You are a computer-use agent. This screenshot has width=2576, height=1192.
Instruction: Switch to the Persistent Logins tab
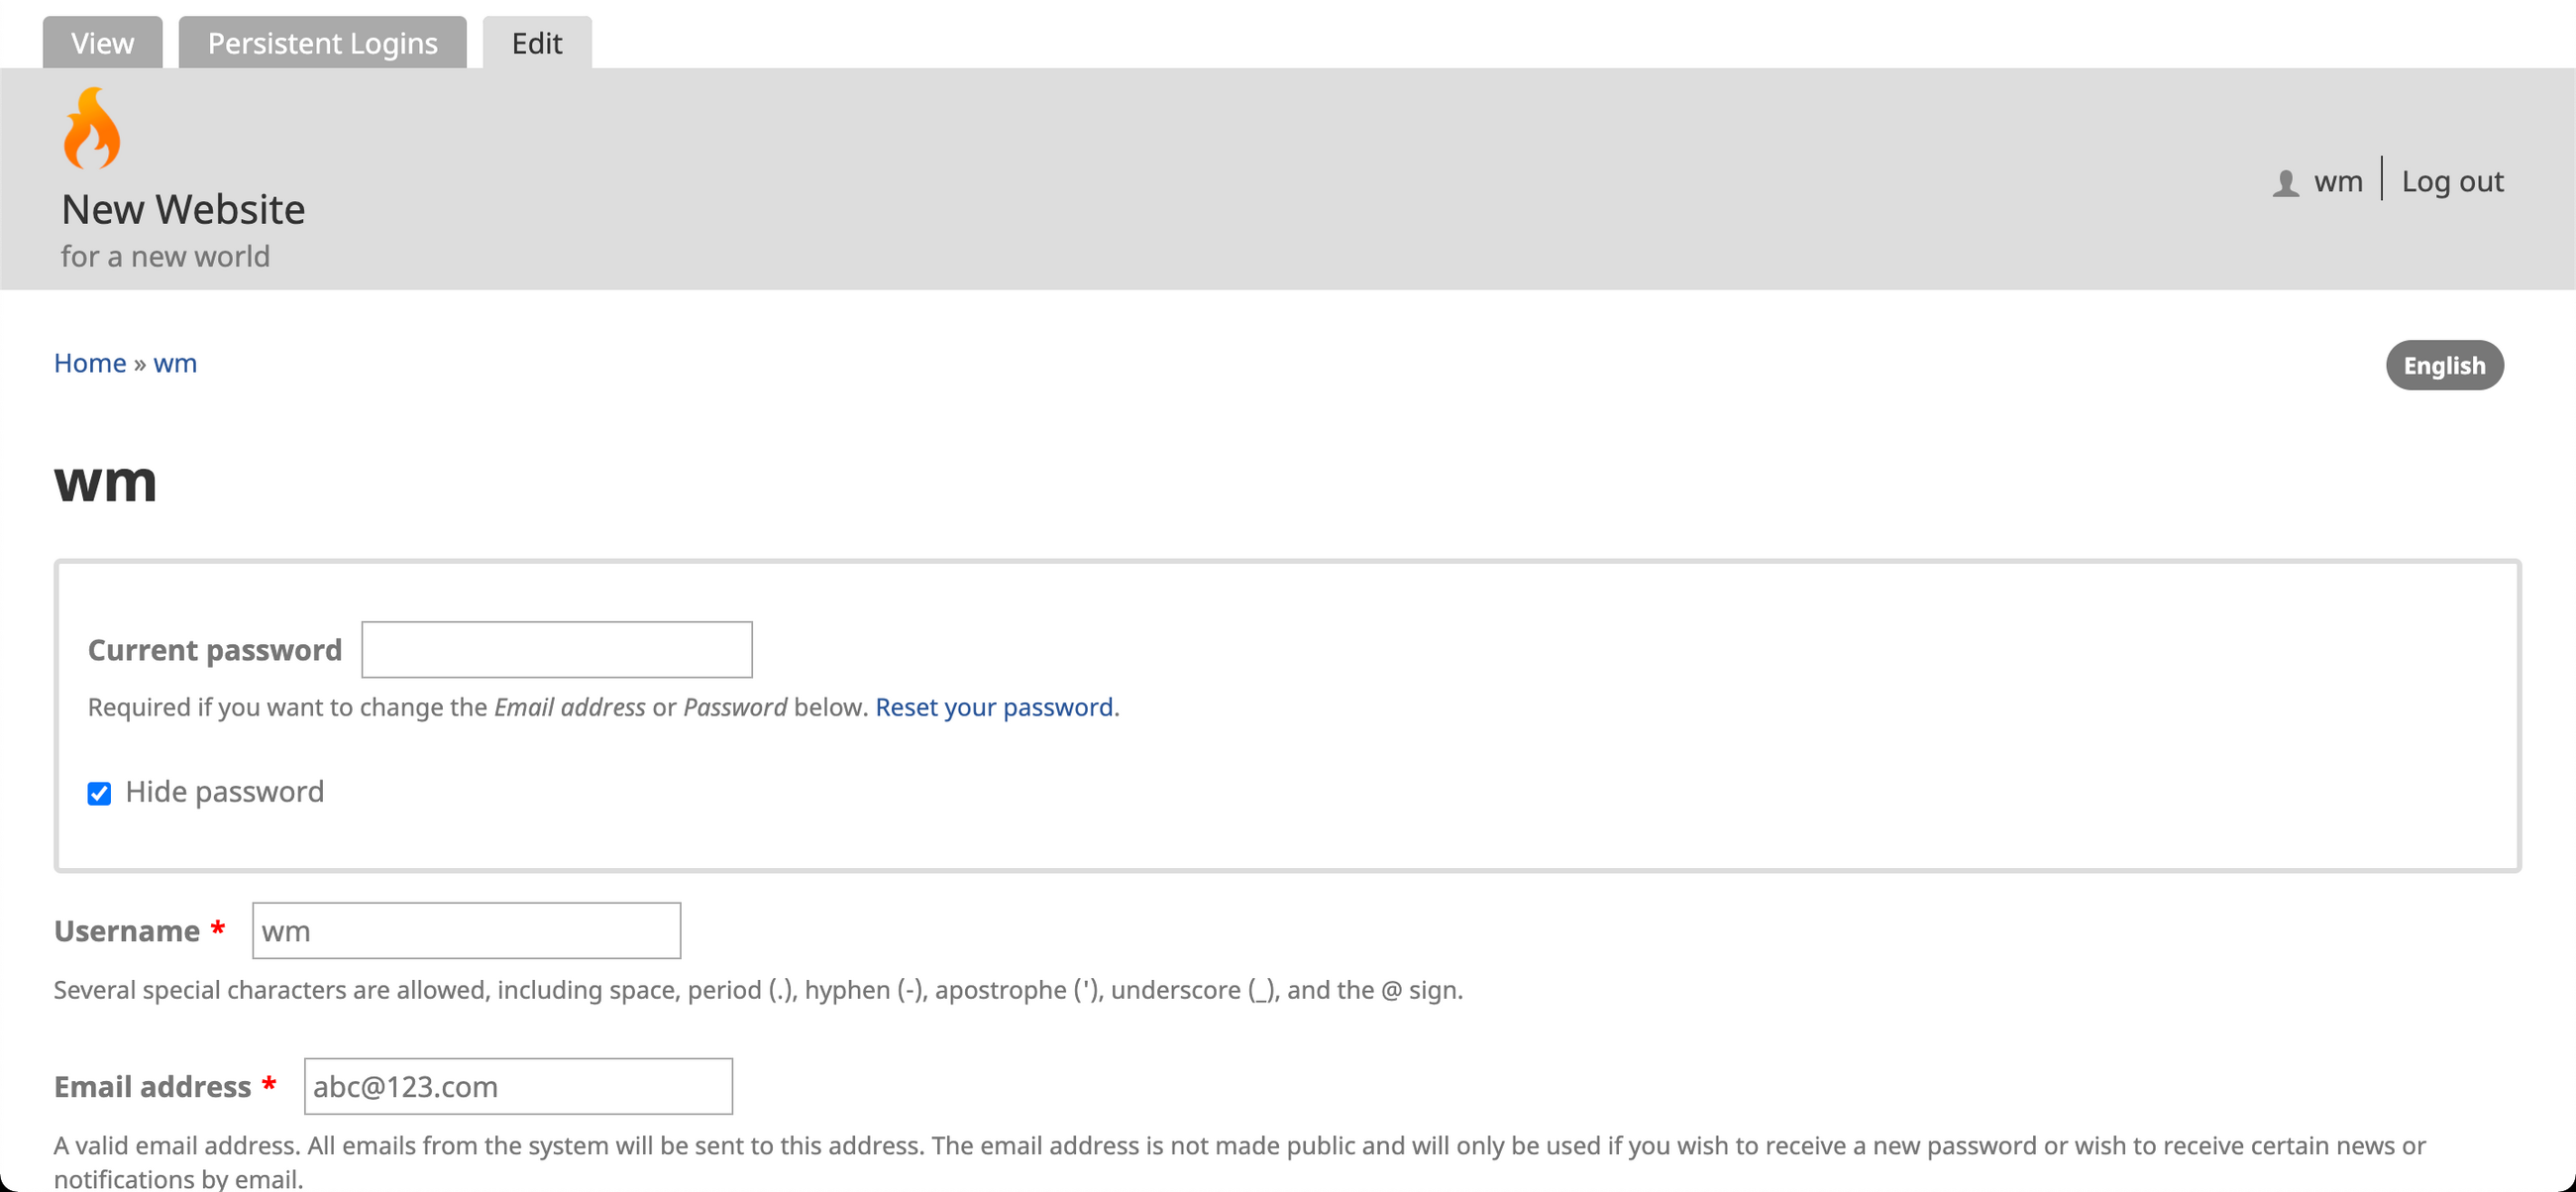pos(322,43)
